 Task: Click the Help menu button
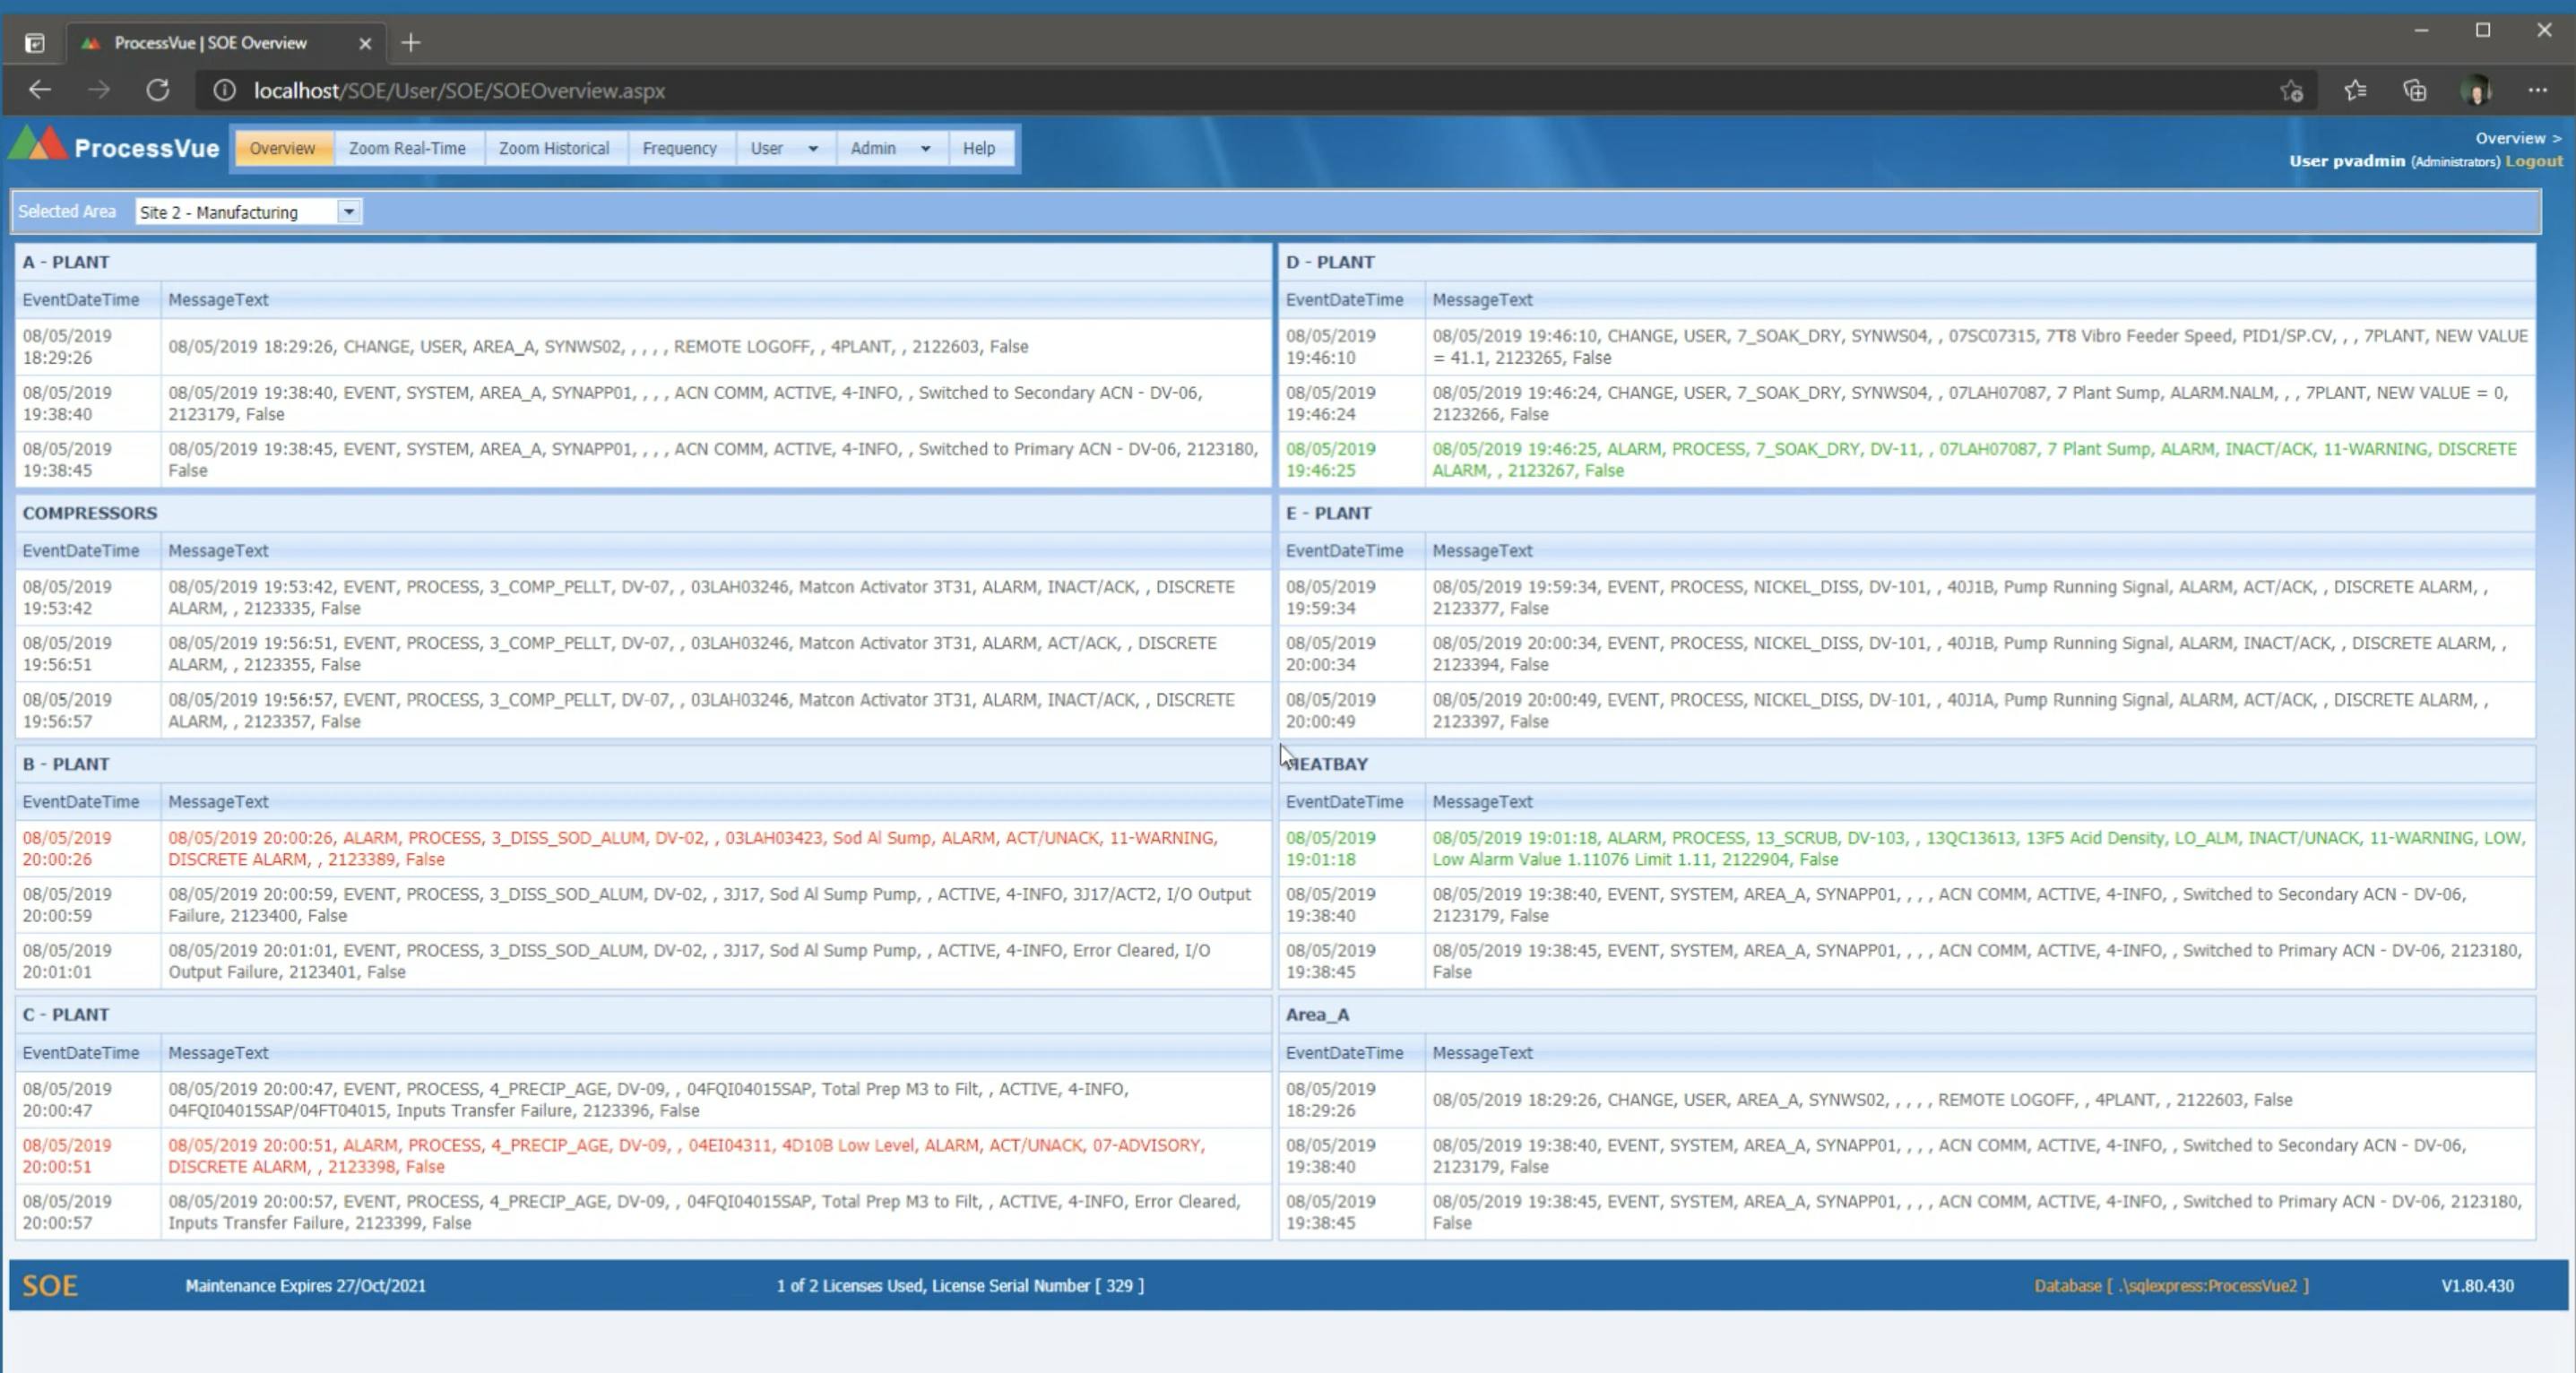pyautogui.click(x=978, y=148)
